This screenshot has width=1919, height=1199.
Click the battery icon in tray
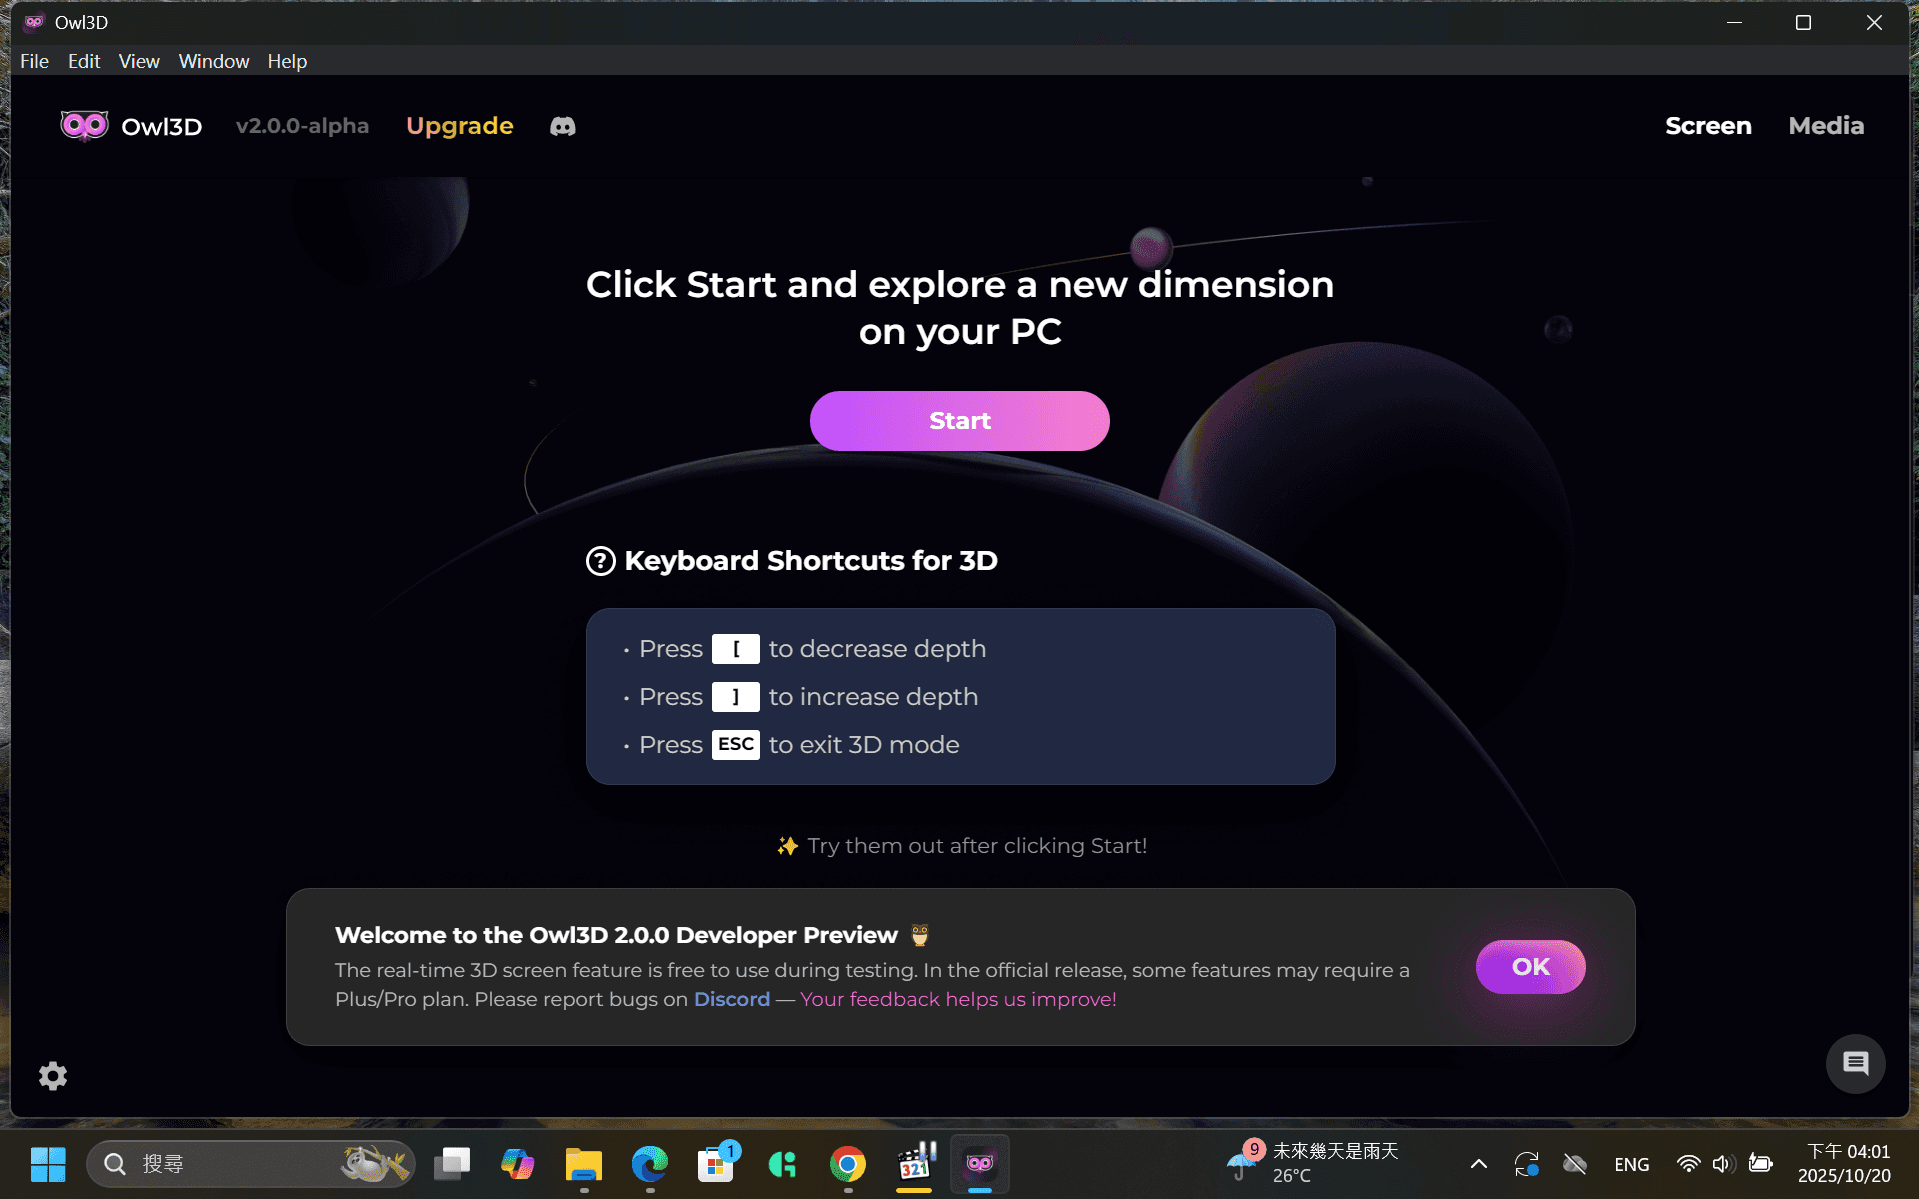coord(1760,1164)
